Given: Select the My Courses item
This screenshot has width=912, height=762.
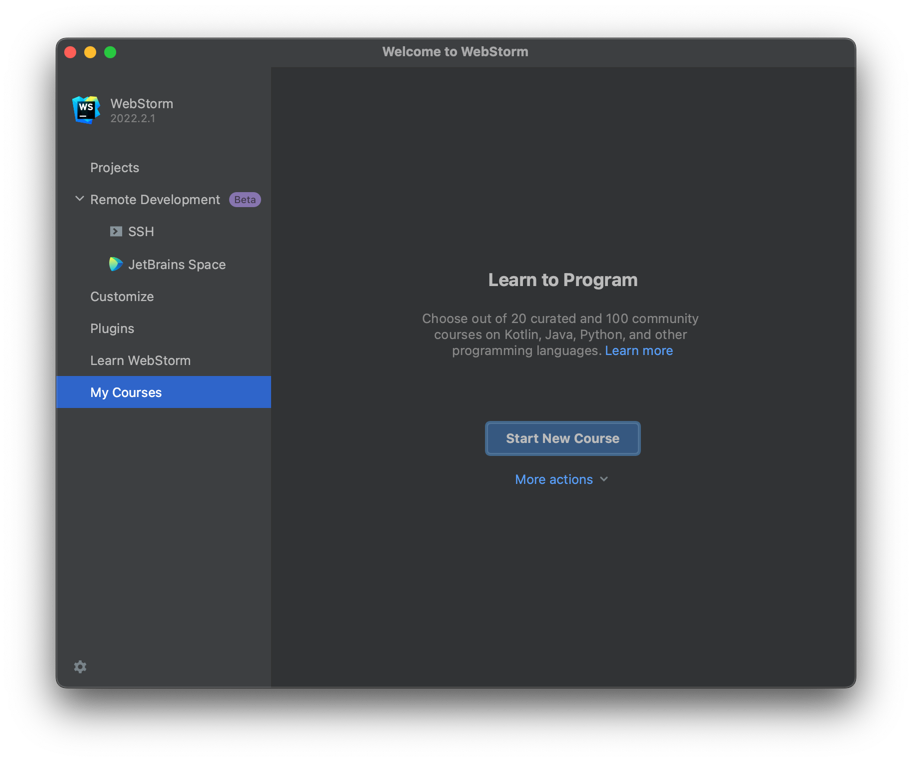Looking at the screenshot, I should pyautogui.click(x=126, y=393).
